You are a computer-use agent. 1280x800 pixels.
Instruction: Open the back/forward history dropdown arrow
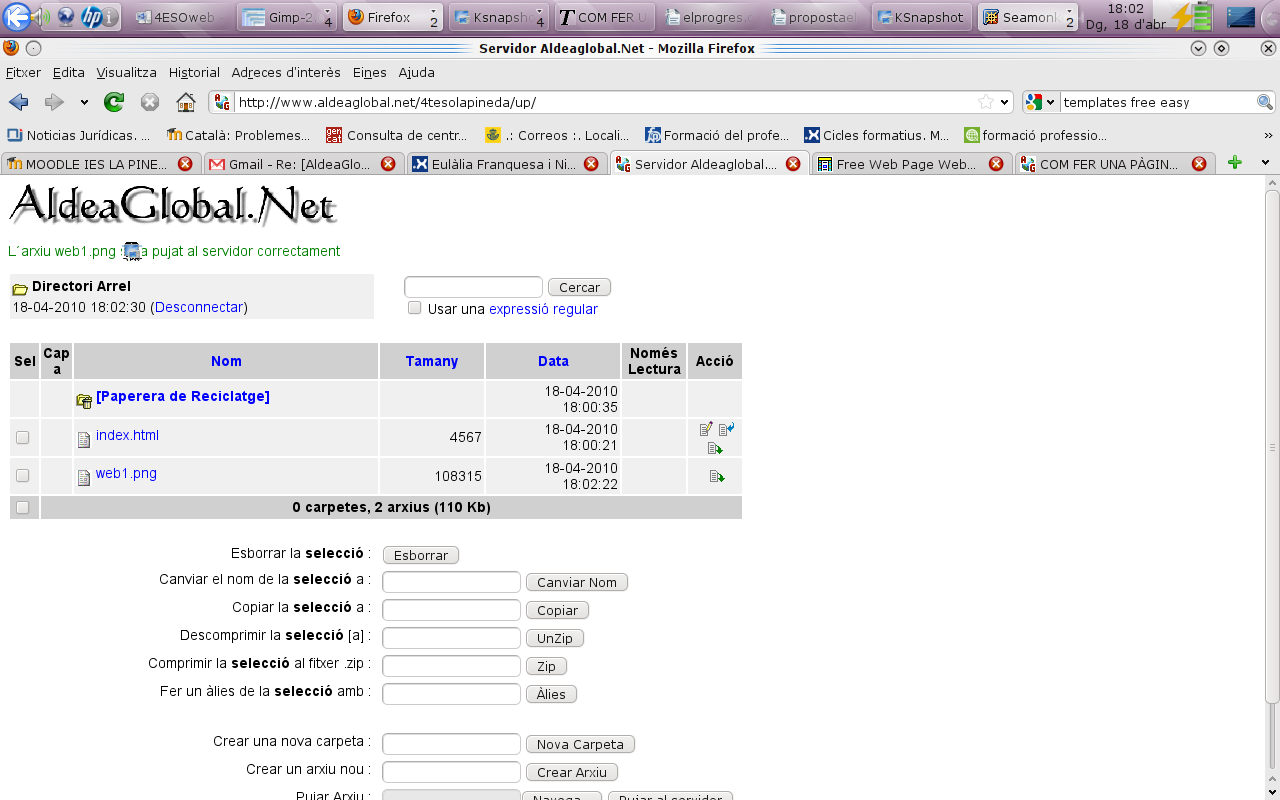point(84,102)
